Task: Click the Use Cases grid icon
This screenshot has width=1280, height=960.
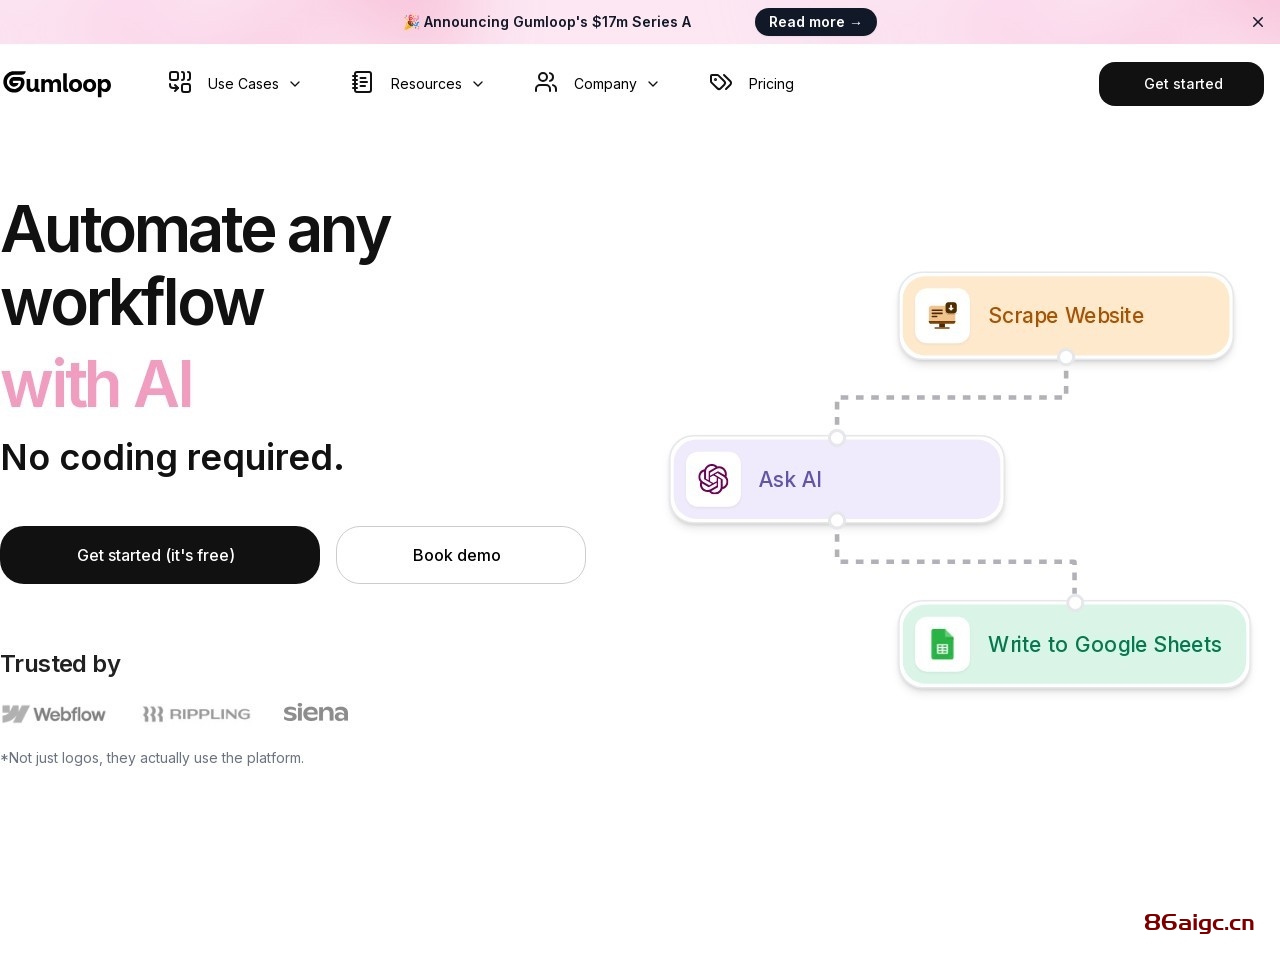Action: (x=180, y=82)
